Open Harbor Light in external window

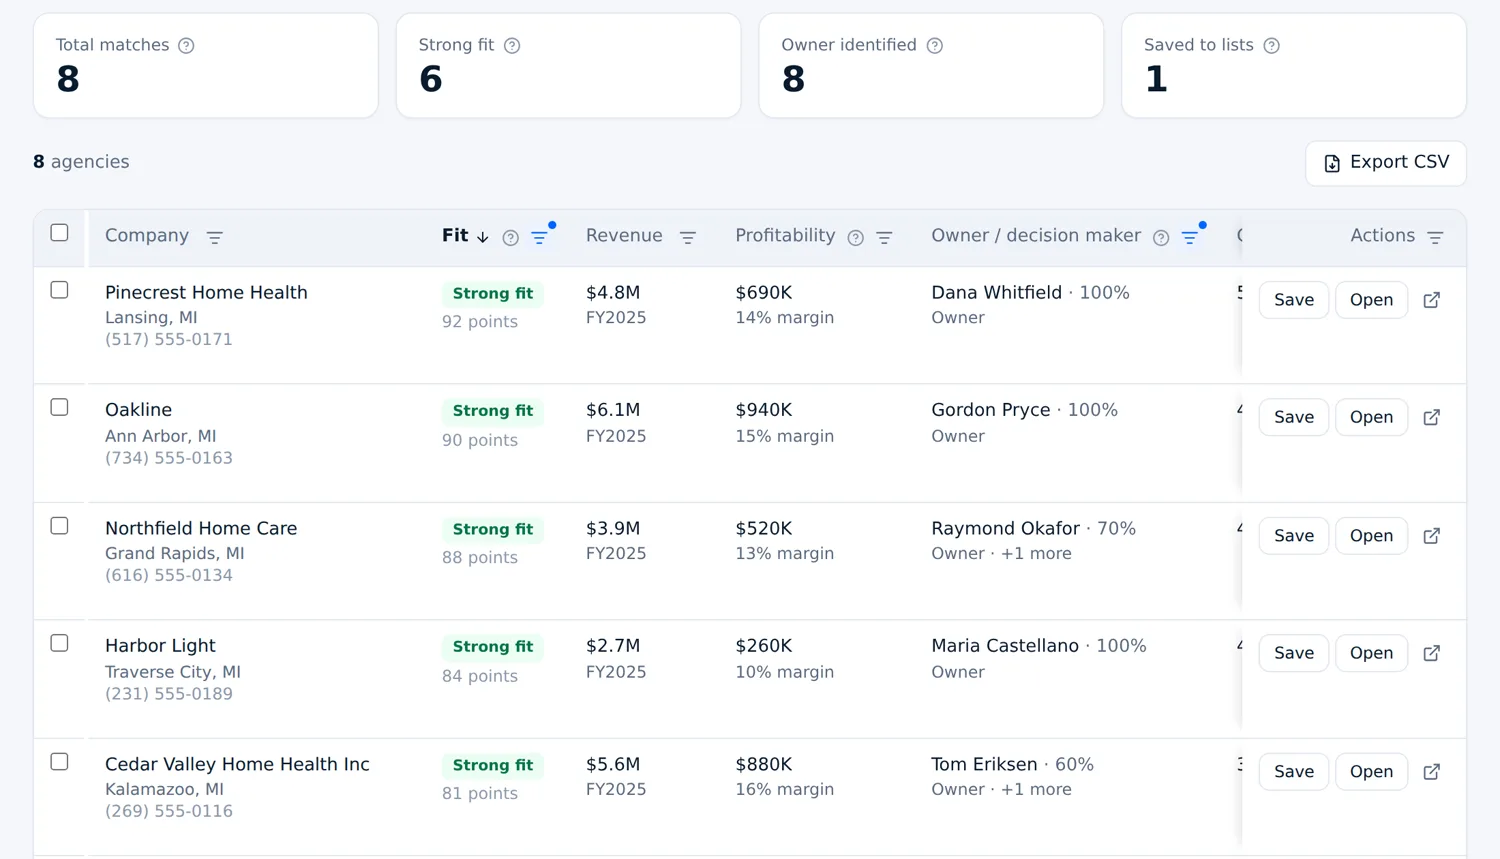[x=1432, y=653]
